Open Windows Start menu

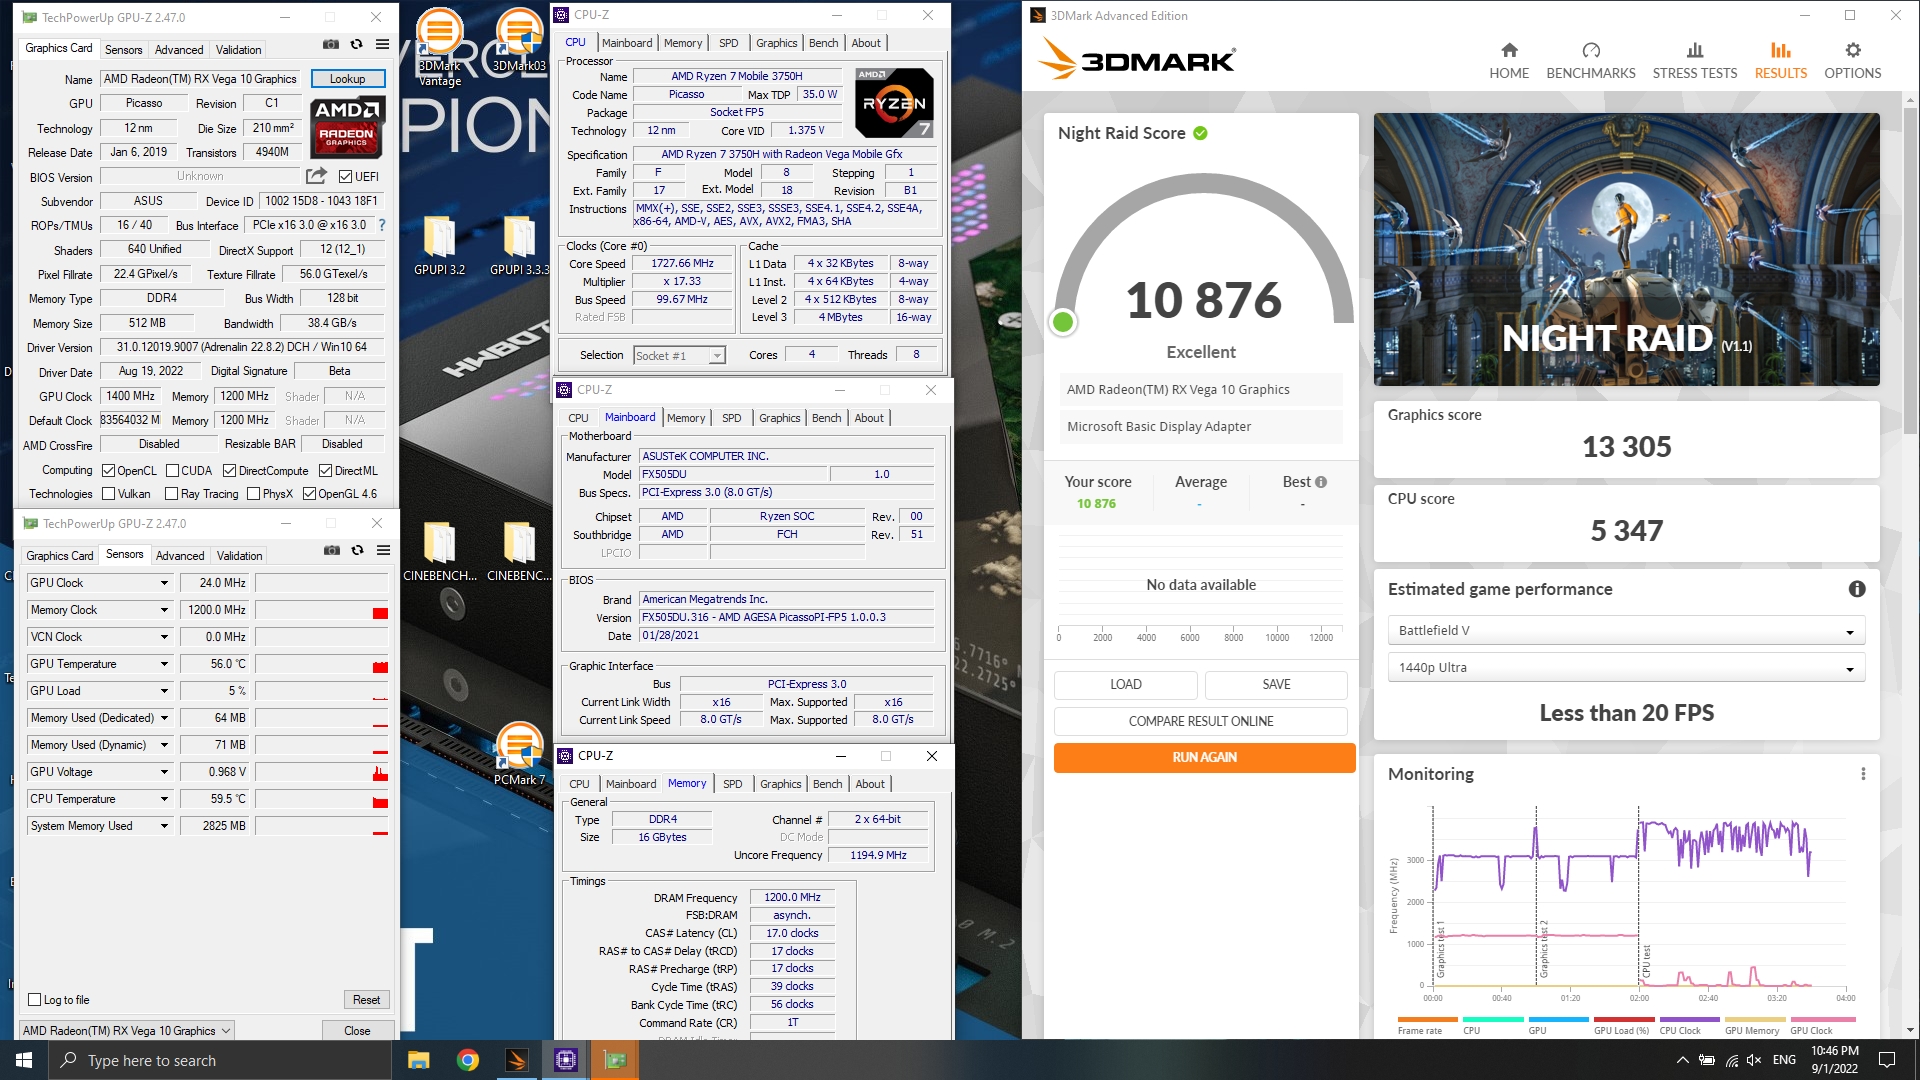[24, 1060]
